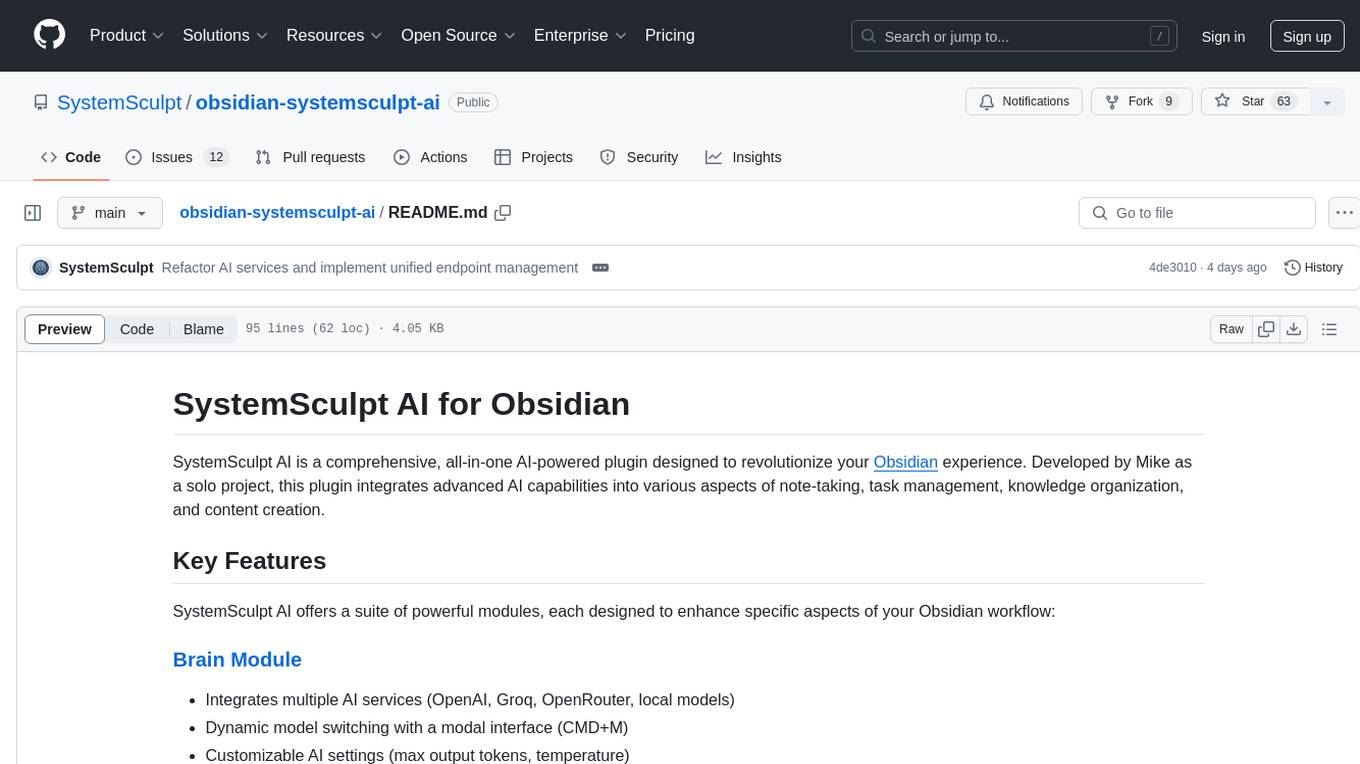Switch to the Security tab
The width and height of the screenshot is (1360, 764).
(639, 157)
